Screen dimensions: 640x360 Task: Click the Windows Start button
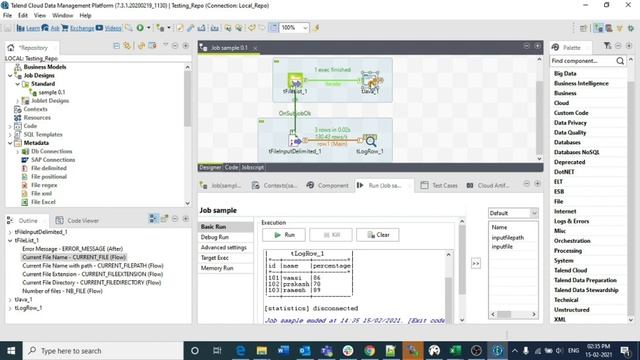pos(11,351)
